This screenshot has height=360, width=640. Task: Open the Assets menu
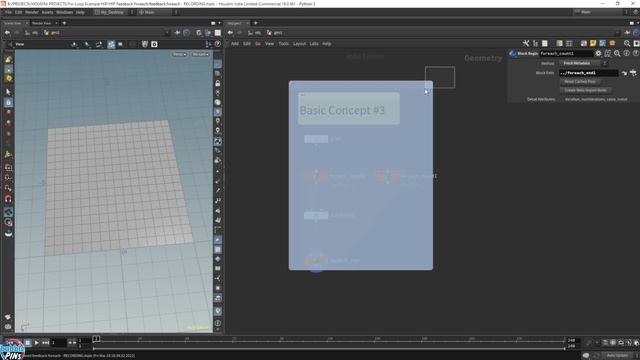pyautogui.click(x=47, y=12)
